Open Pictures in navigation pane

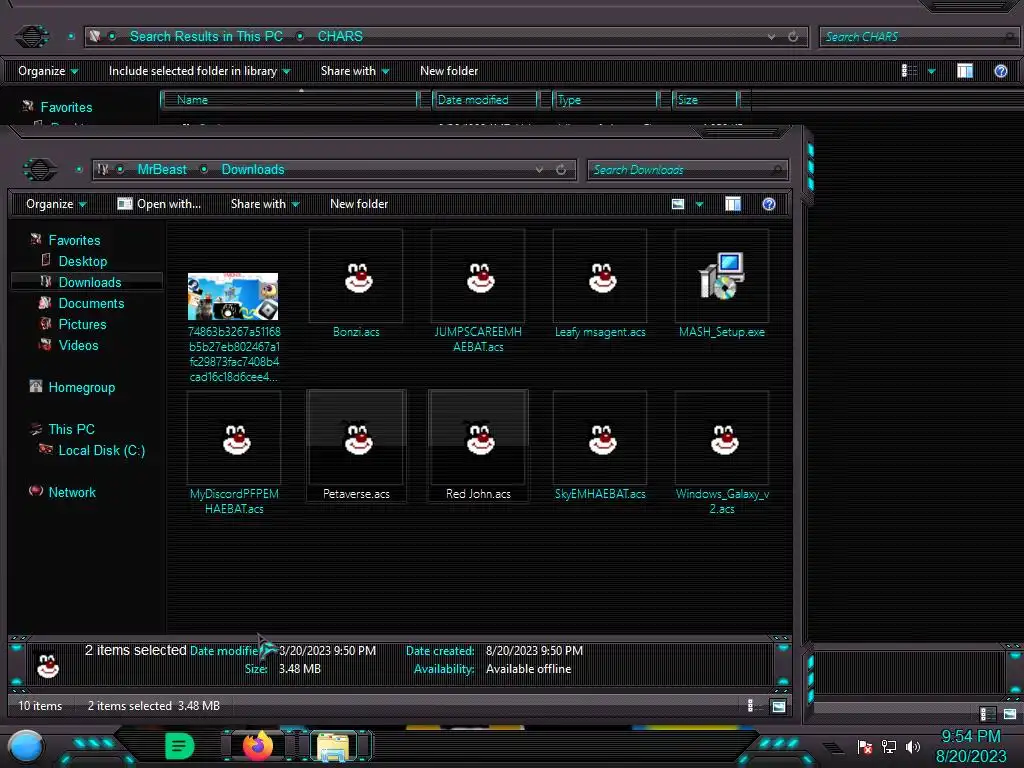click(82, 324)
